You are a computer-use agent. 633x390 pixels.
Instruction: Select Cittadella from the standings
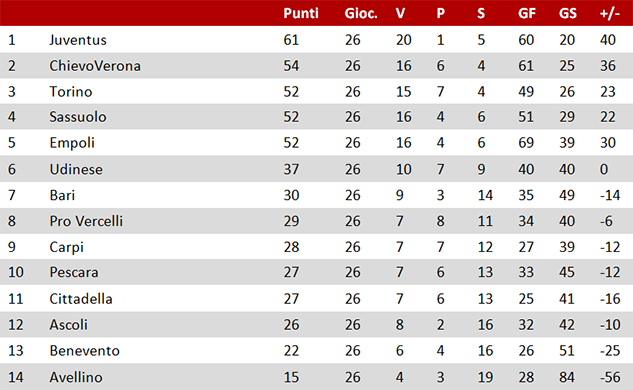click(81, 299)
